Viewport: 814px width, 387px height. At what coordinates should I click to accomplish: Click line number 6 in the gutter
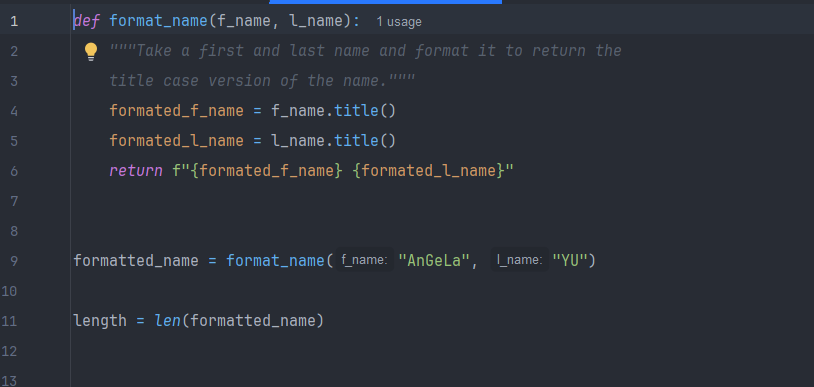point(14,171)
